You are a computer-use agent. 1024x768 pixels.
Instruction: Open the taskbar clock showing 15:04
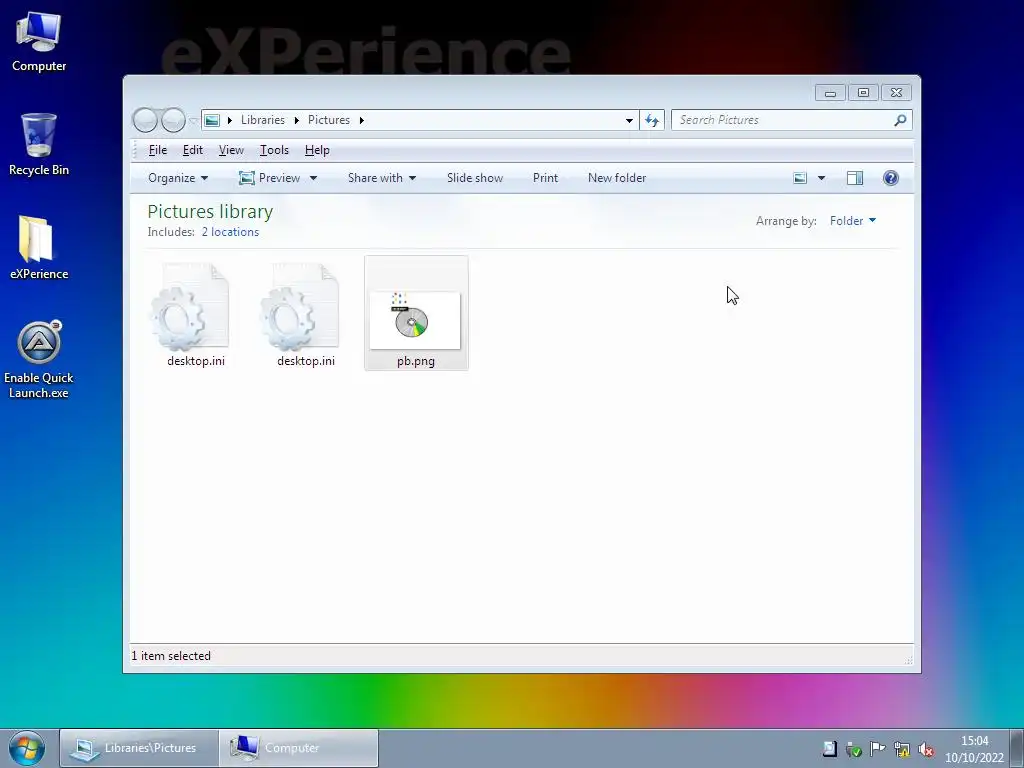coord(974,749)
